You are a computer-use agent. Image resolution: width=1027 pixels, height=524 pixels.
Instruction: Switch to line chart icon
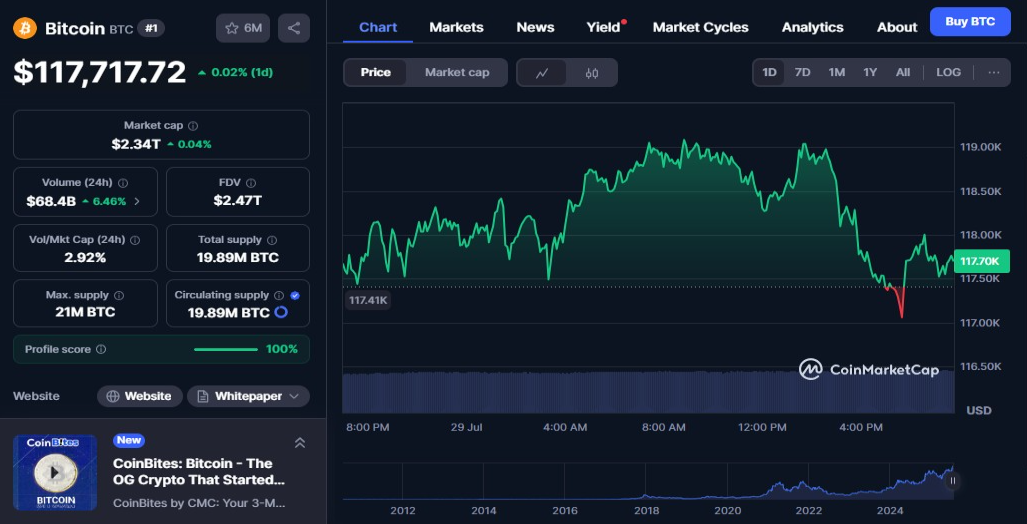pyautogui.click(x=542, y=73)
